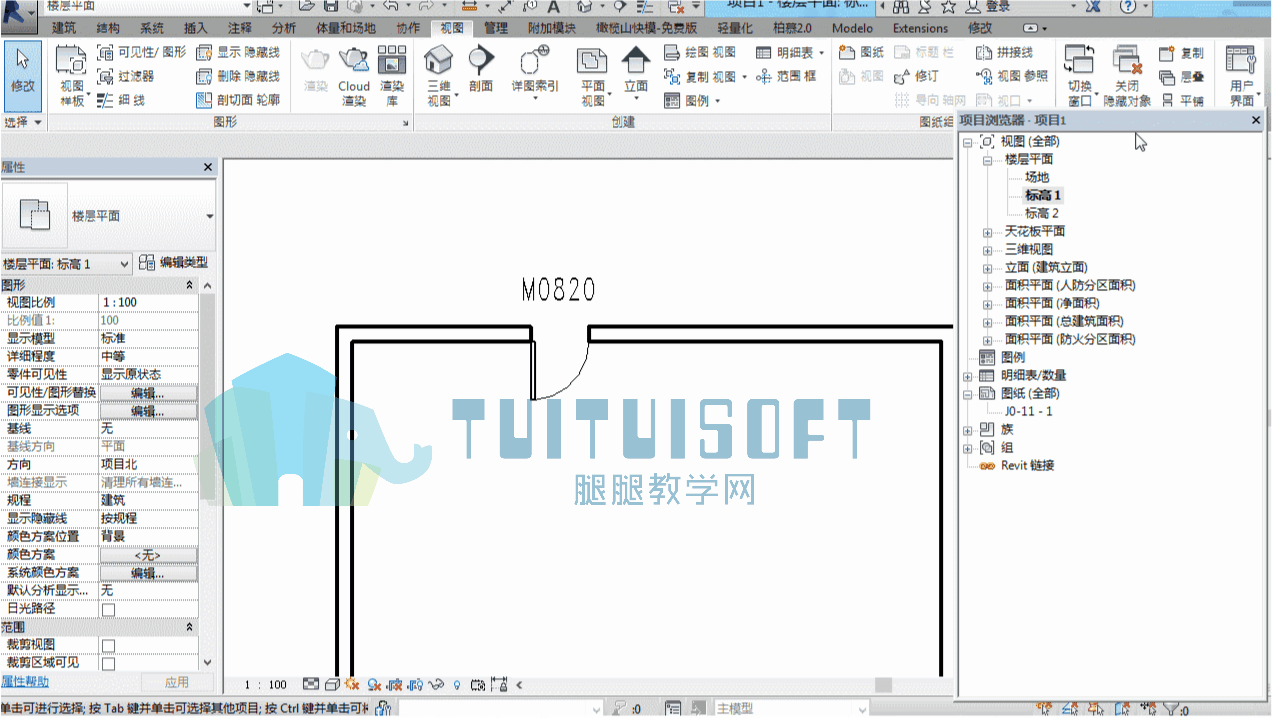Viewport: 1272px width, 718px height.
Task: Click the 编辑类型 edit type button
Action: [x=174, y=263]
